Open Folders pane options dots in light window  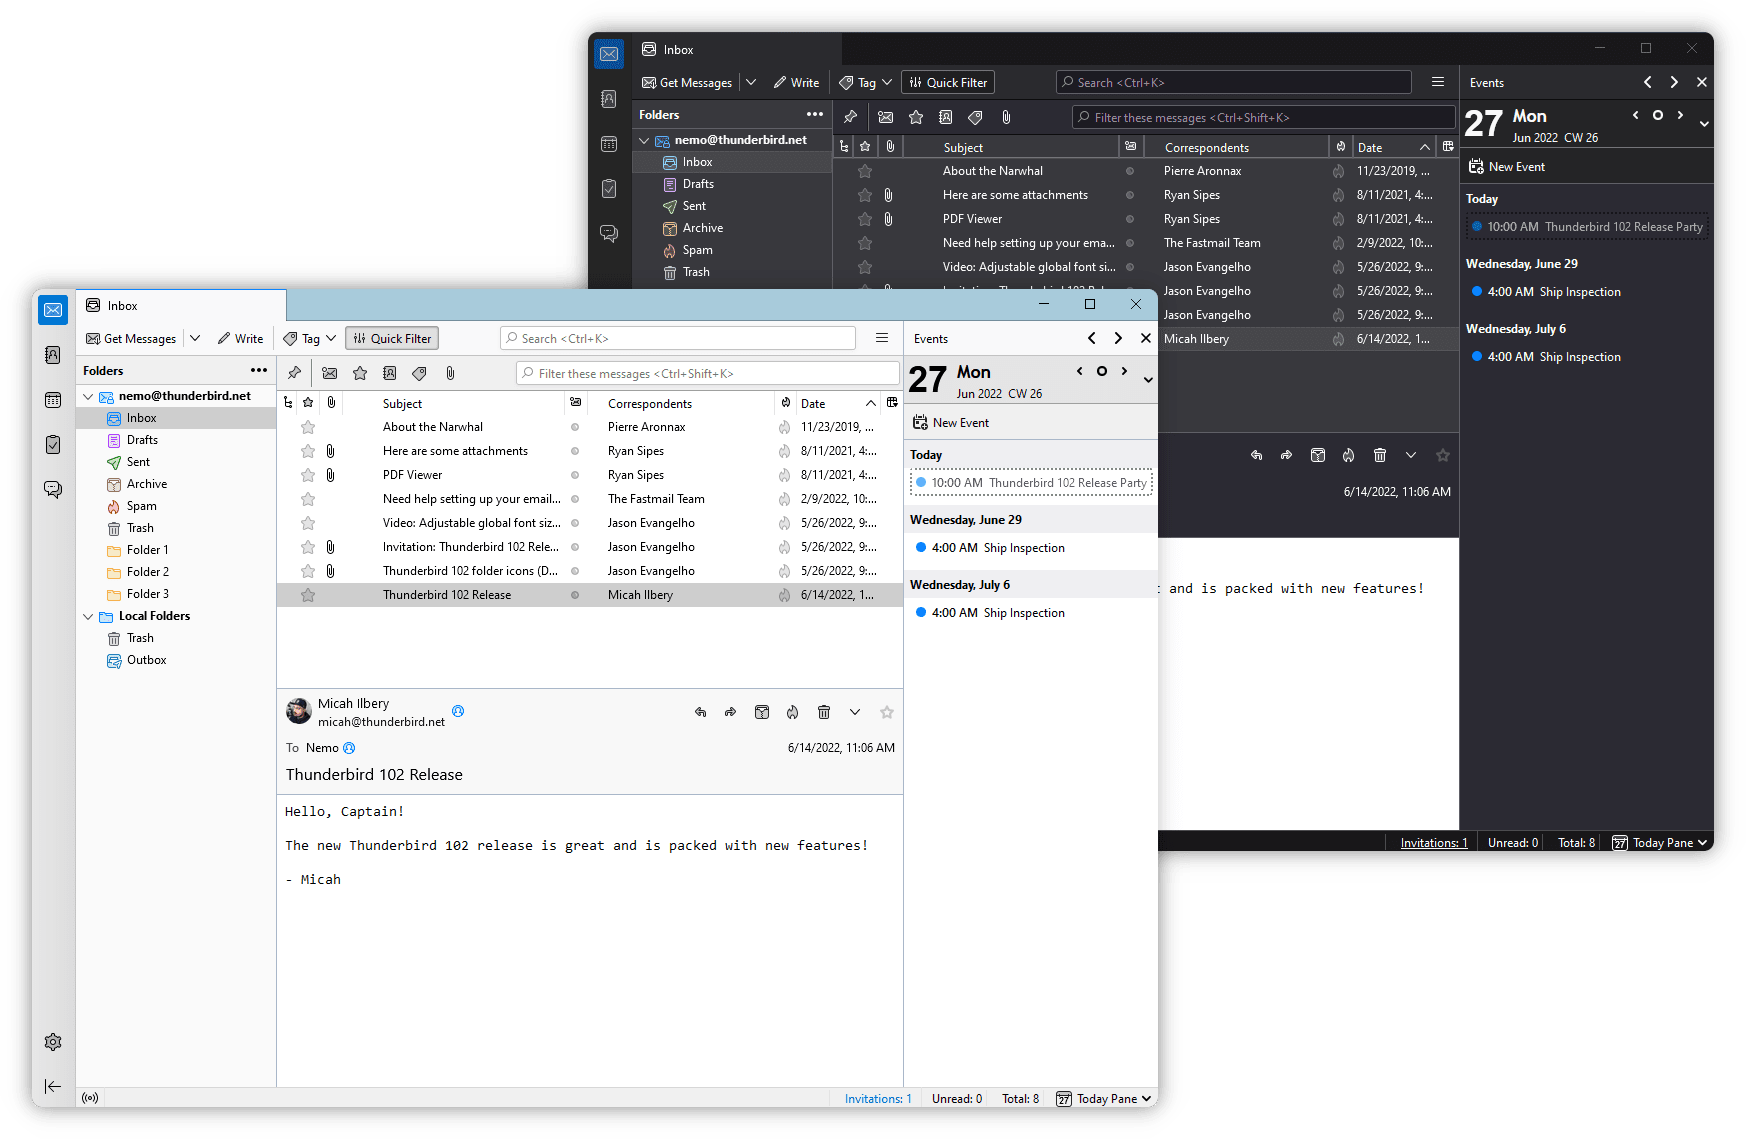259,370
